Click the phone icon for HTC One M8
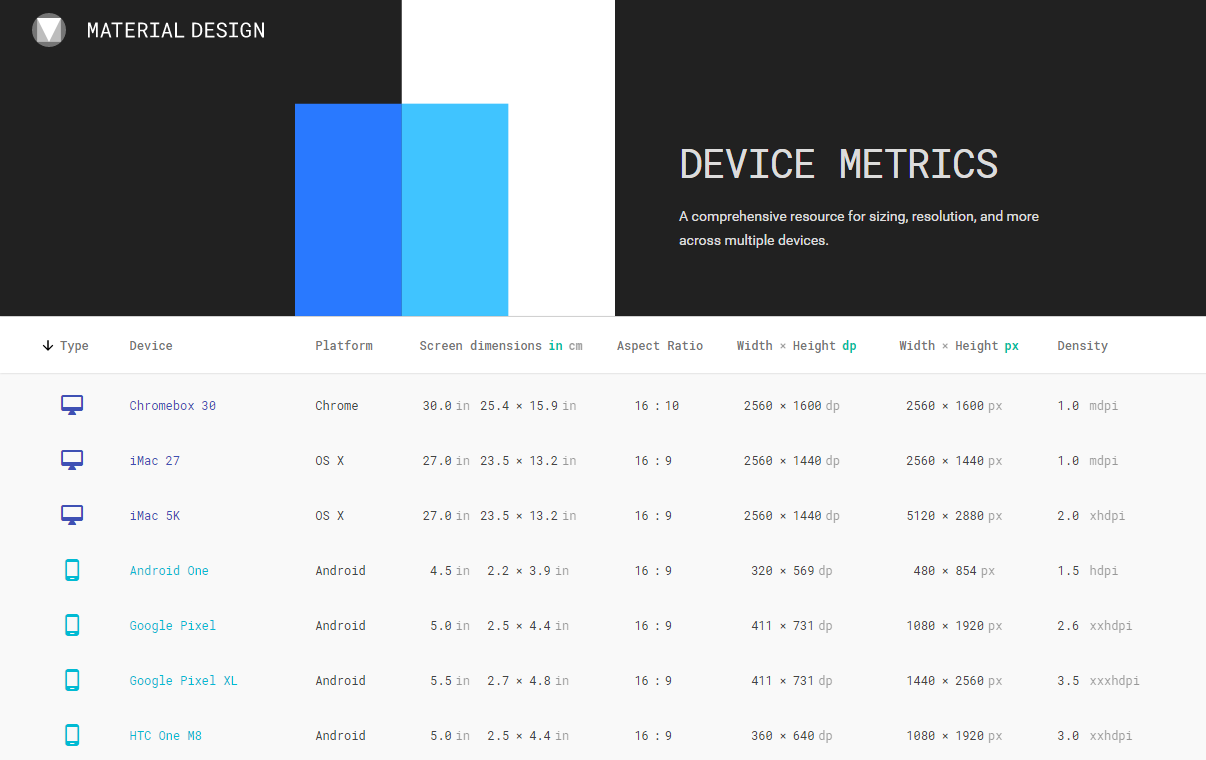The image size is (1206, 760). [72, 735]
